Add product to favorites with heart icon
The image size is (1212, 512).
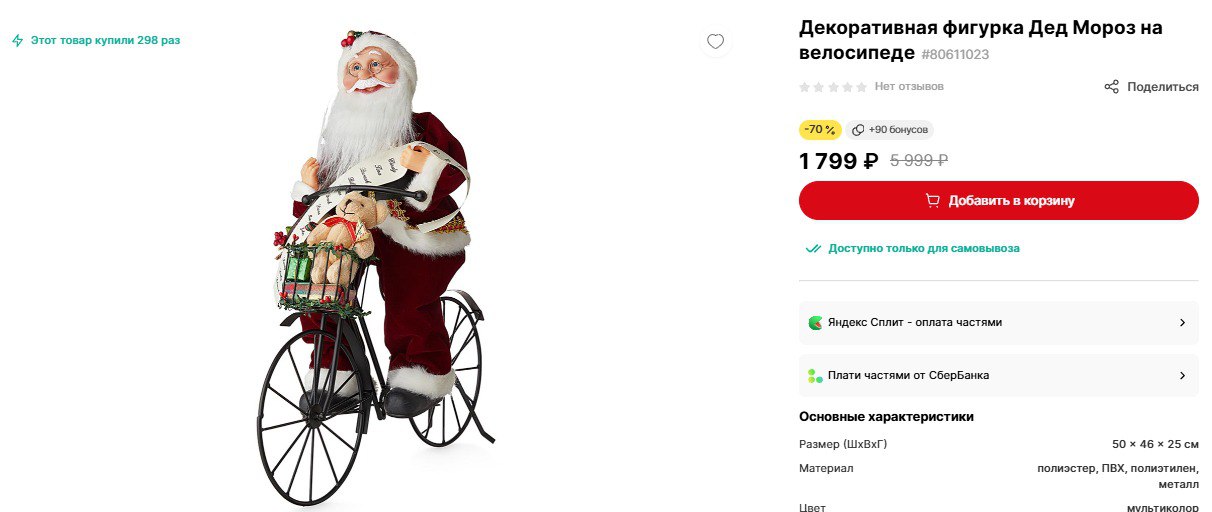pyautogui.click(x=715, y=41)
